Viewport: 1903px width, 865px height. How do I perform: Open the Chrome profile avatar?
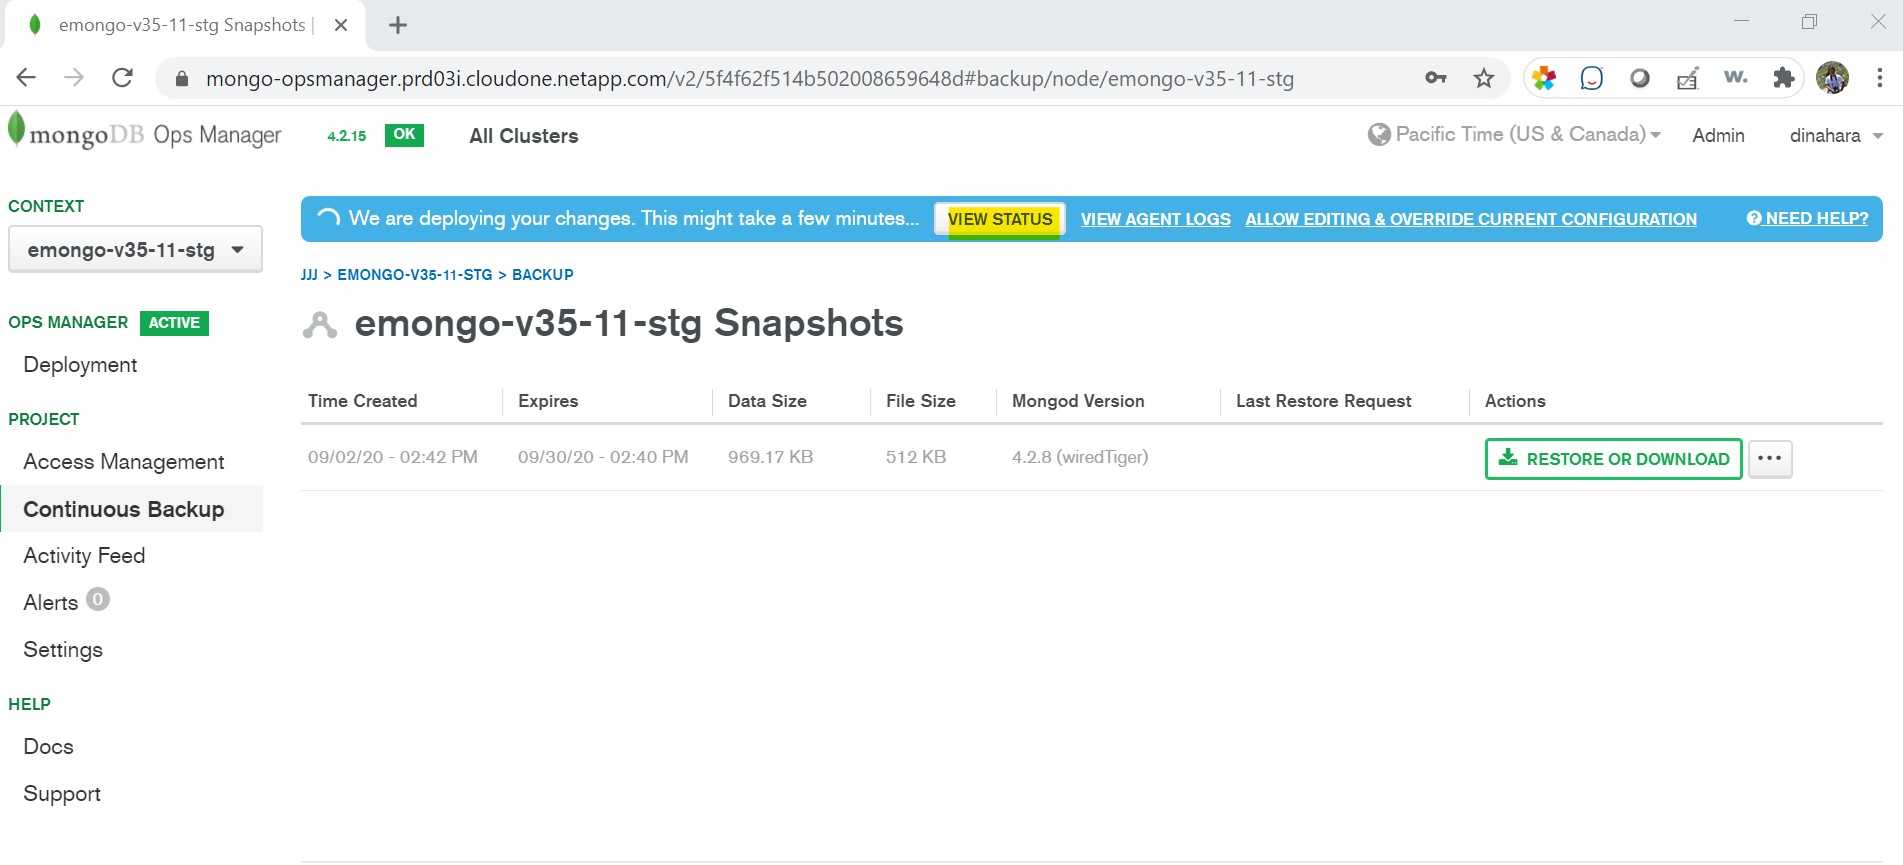1832,78
